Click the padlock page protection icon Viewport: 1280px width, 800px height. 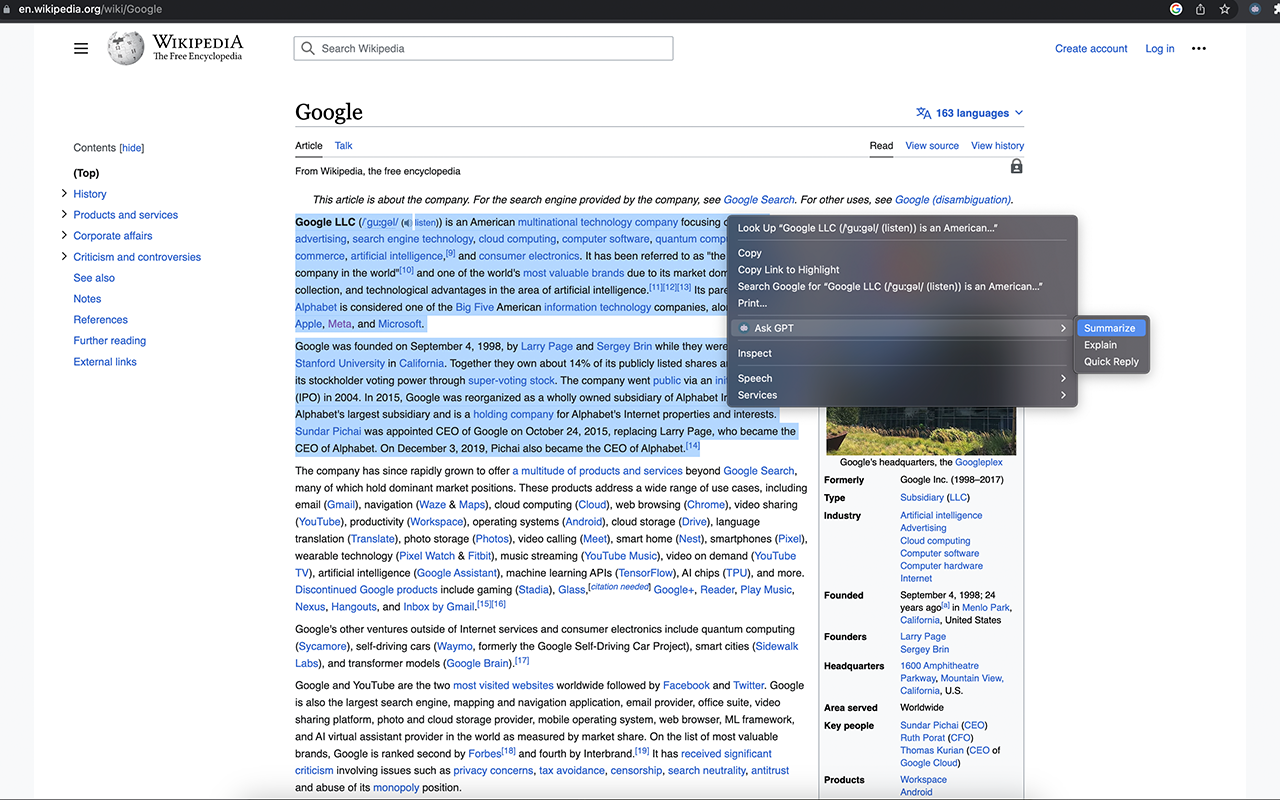pos(1016,167)
